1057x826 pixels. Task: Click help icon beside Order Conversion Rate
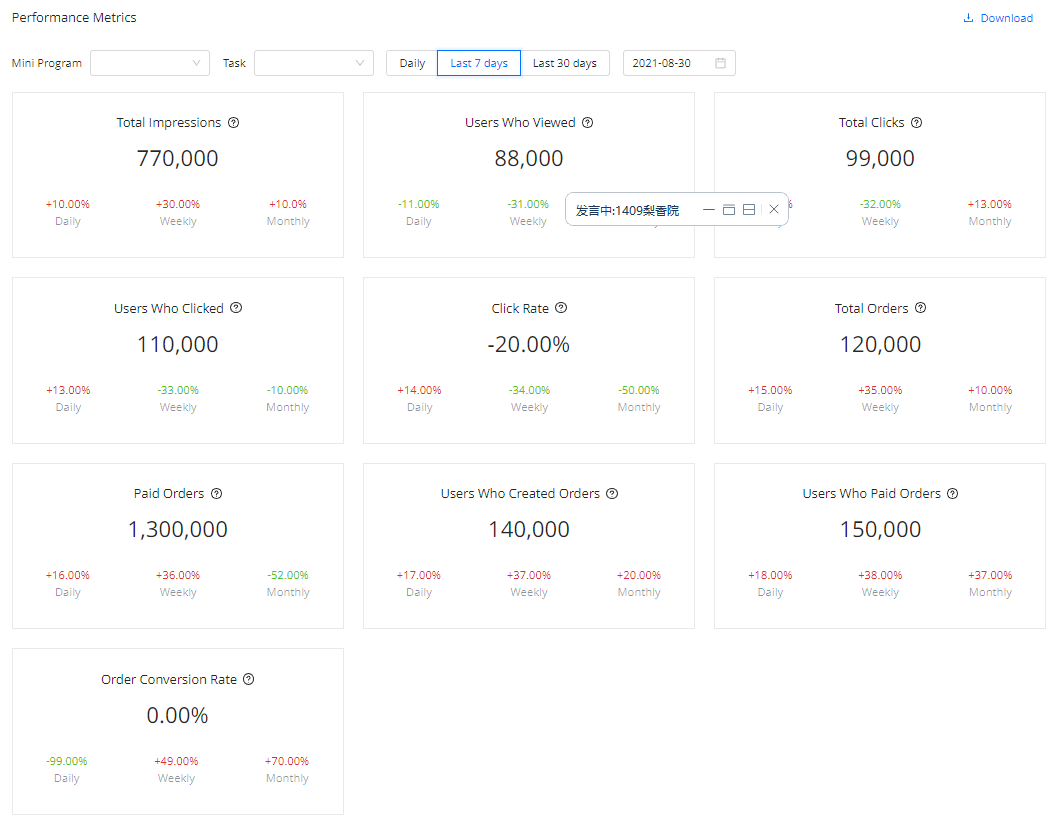tap(249, 679)
